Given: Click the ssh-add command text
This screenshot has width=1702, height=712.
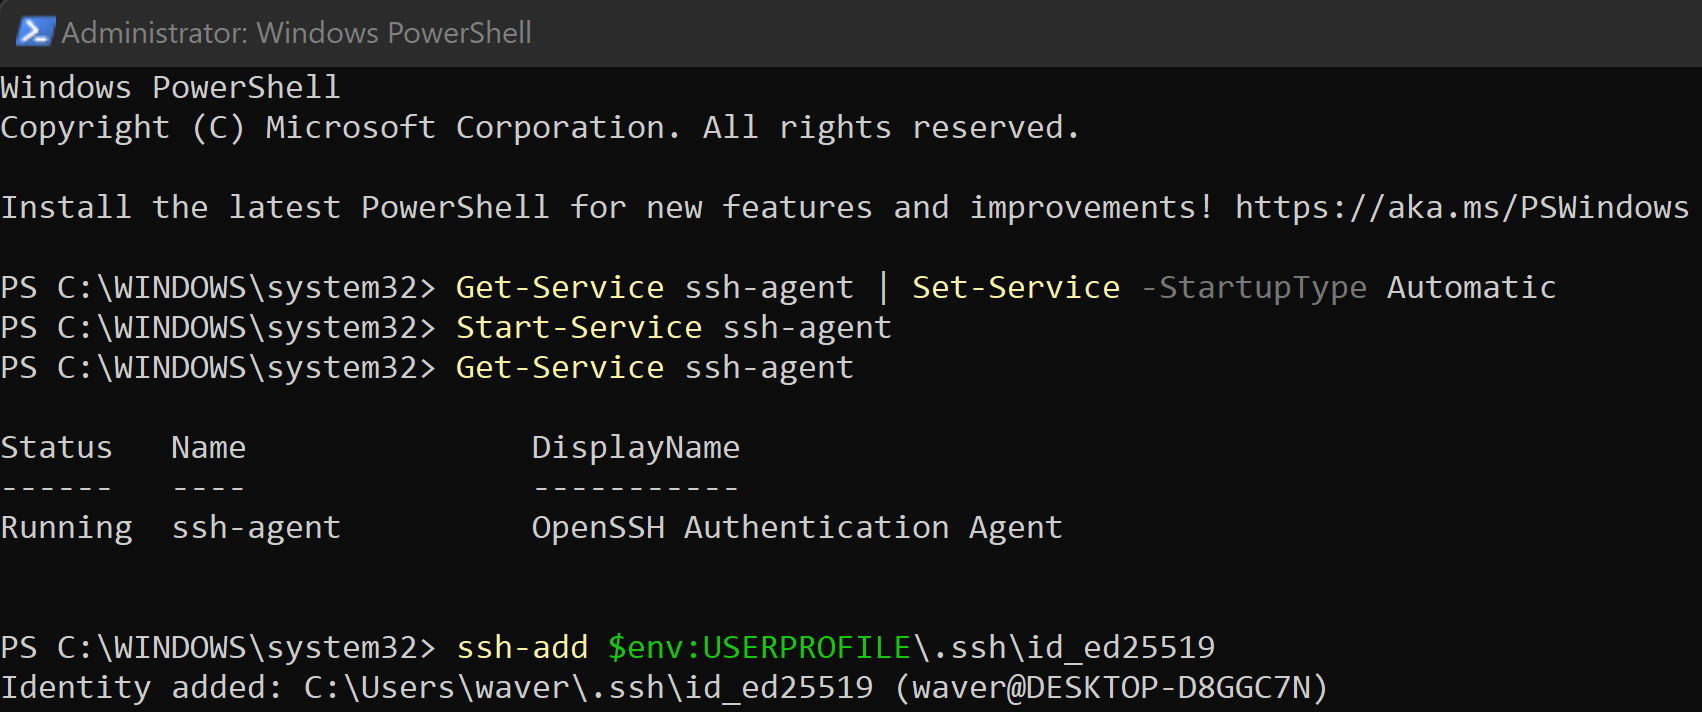Looking at the screenshot, I should click(522, 648).
